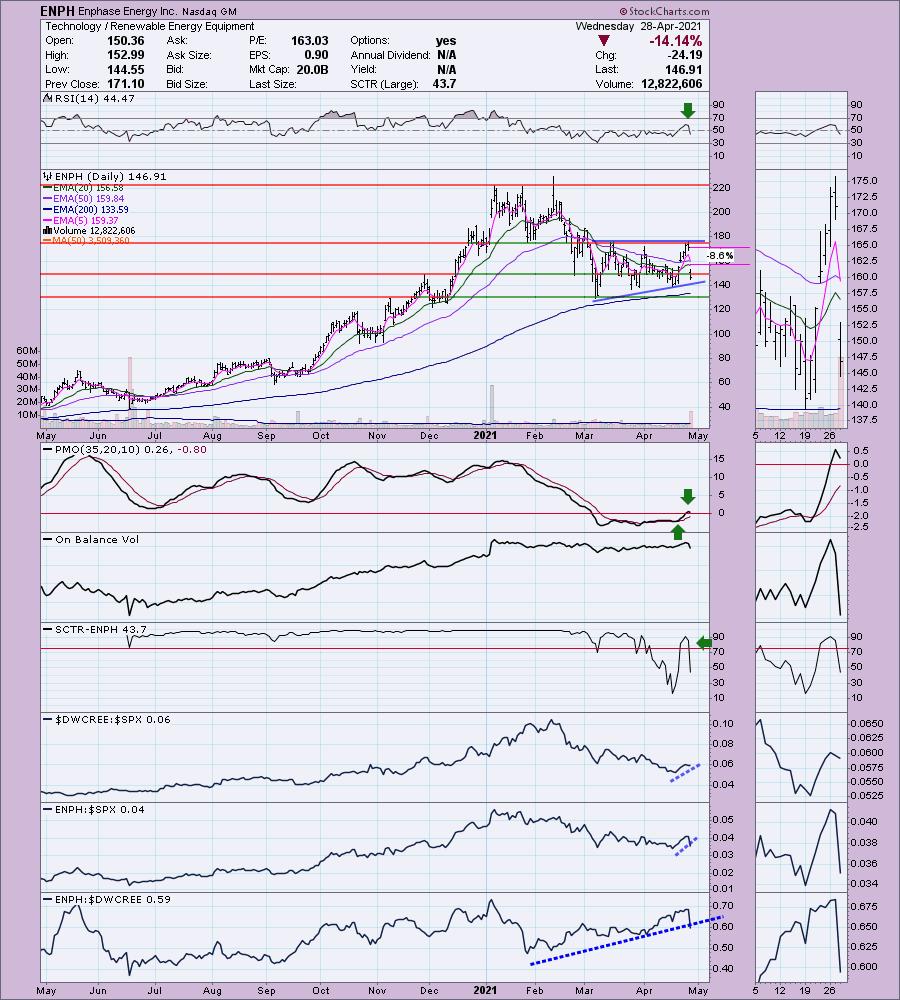Click the PMO(35,20,10) 0.26, -0.80 panel label

131,450
